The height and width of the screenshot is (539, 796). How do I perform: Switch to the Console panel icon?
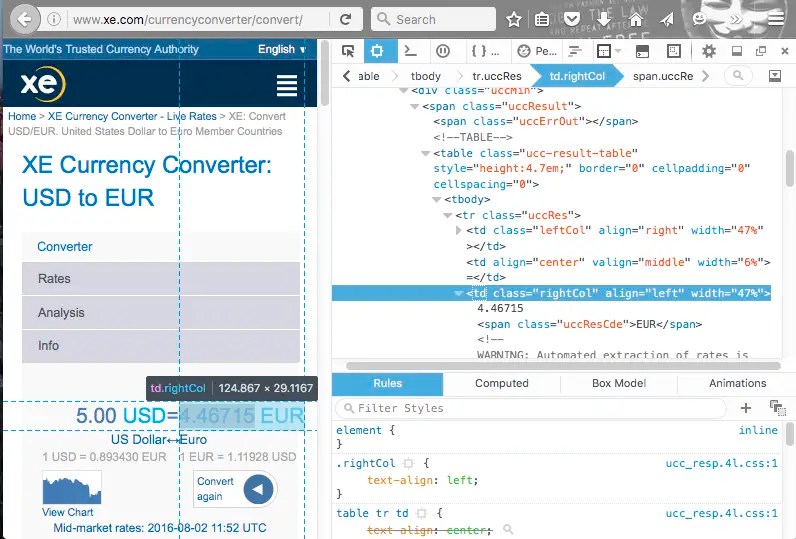[410, 51]
